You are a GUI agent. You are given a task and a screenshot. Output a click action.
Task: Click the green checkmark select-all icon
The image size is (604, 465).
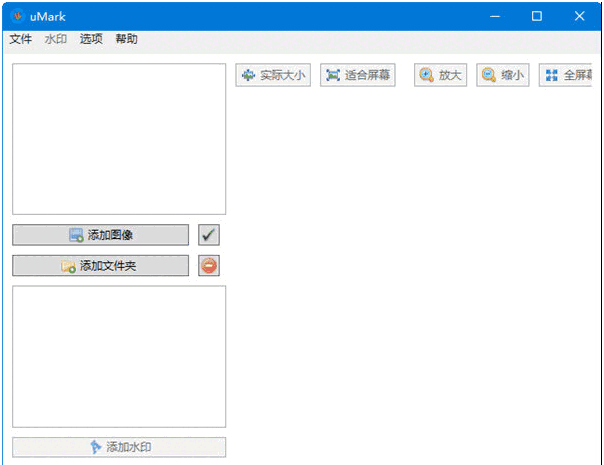point(209,235)
